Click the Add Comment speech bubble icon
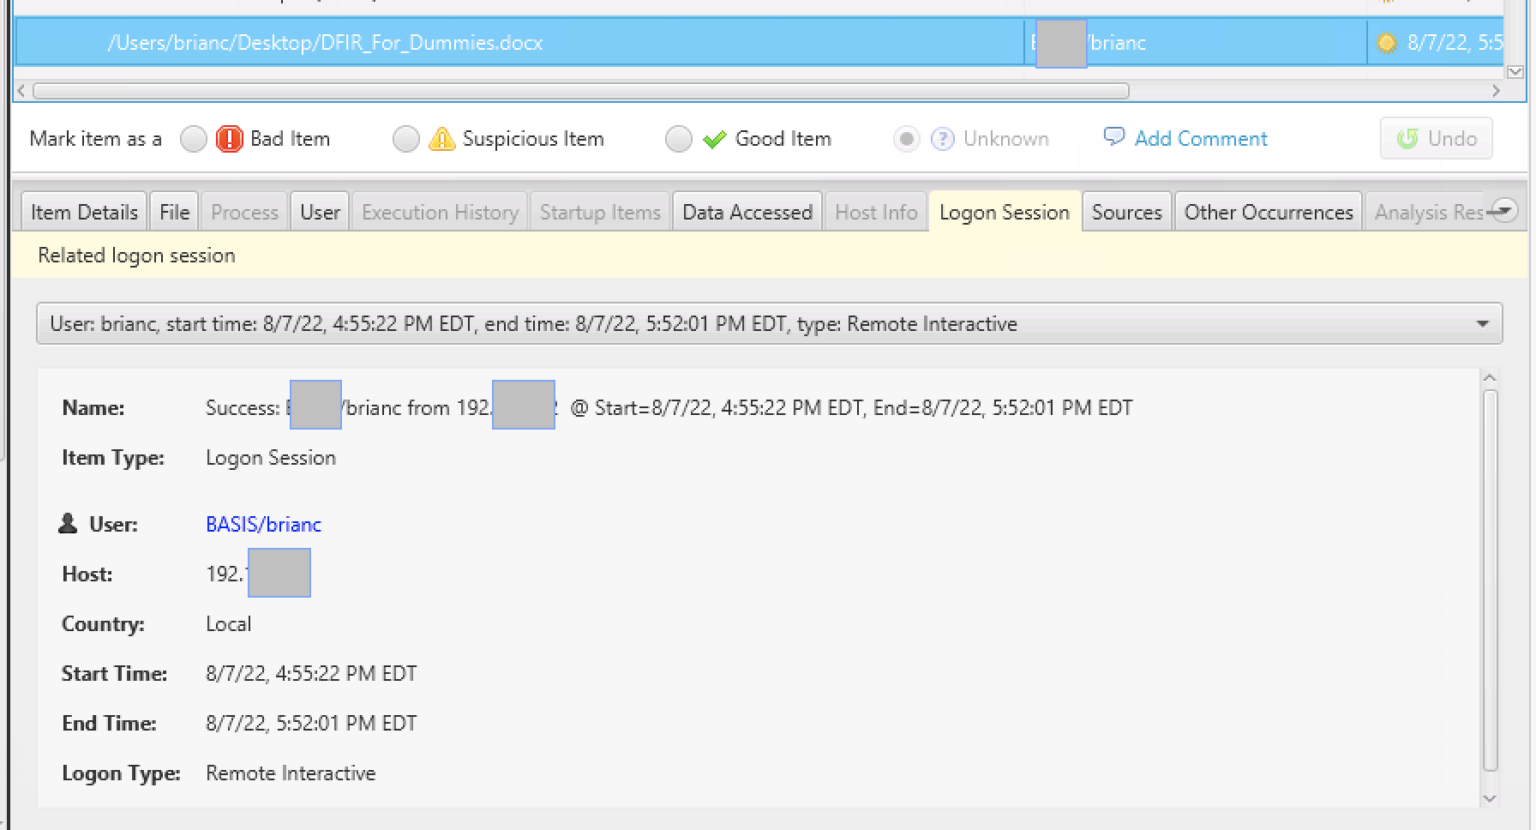 [1113, 137]
